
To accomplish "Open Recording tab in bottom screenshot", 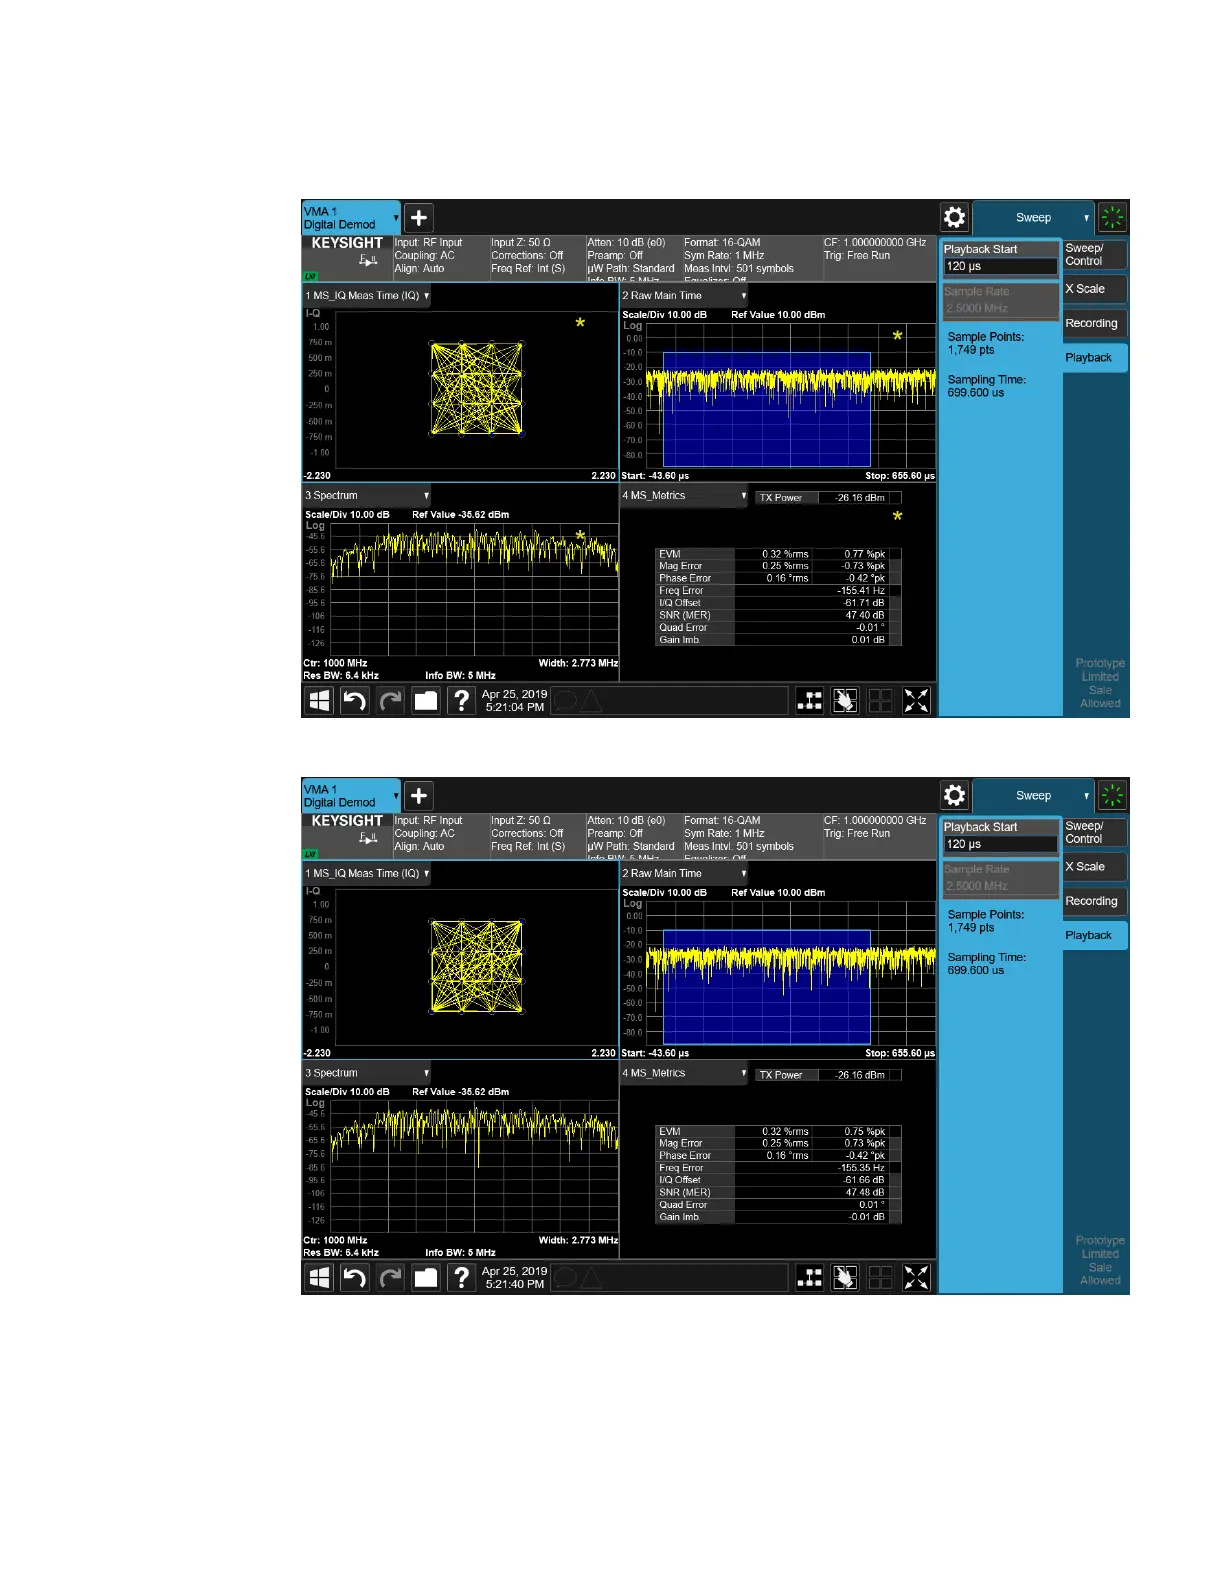I will click(1095, 901).
